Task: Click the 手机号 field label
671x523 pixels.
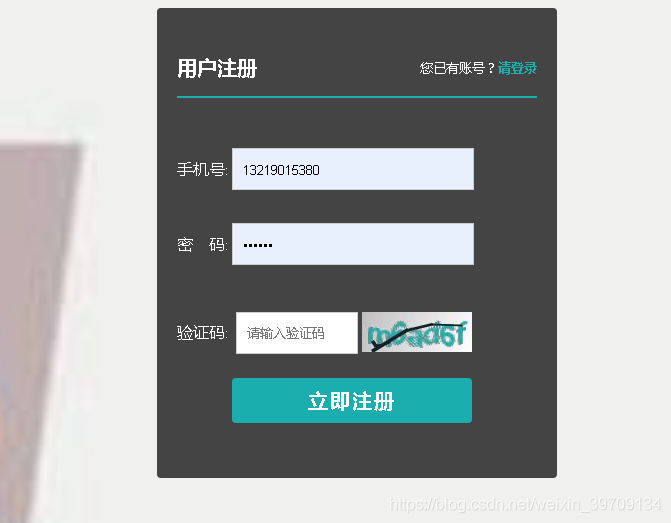Action: 202,169
